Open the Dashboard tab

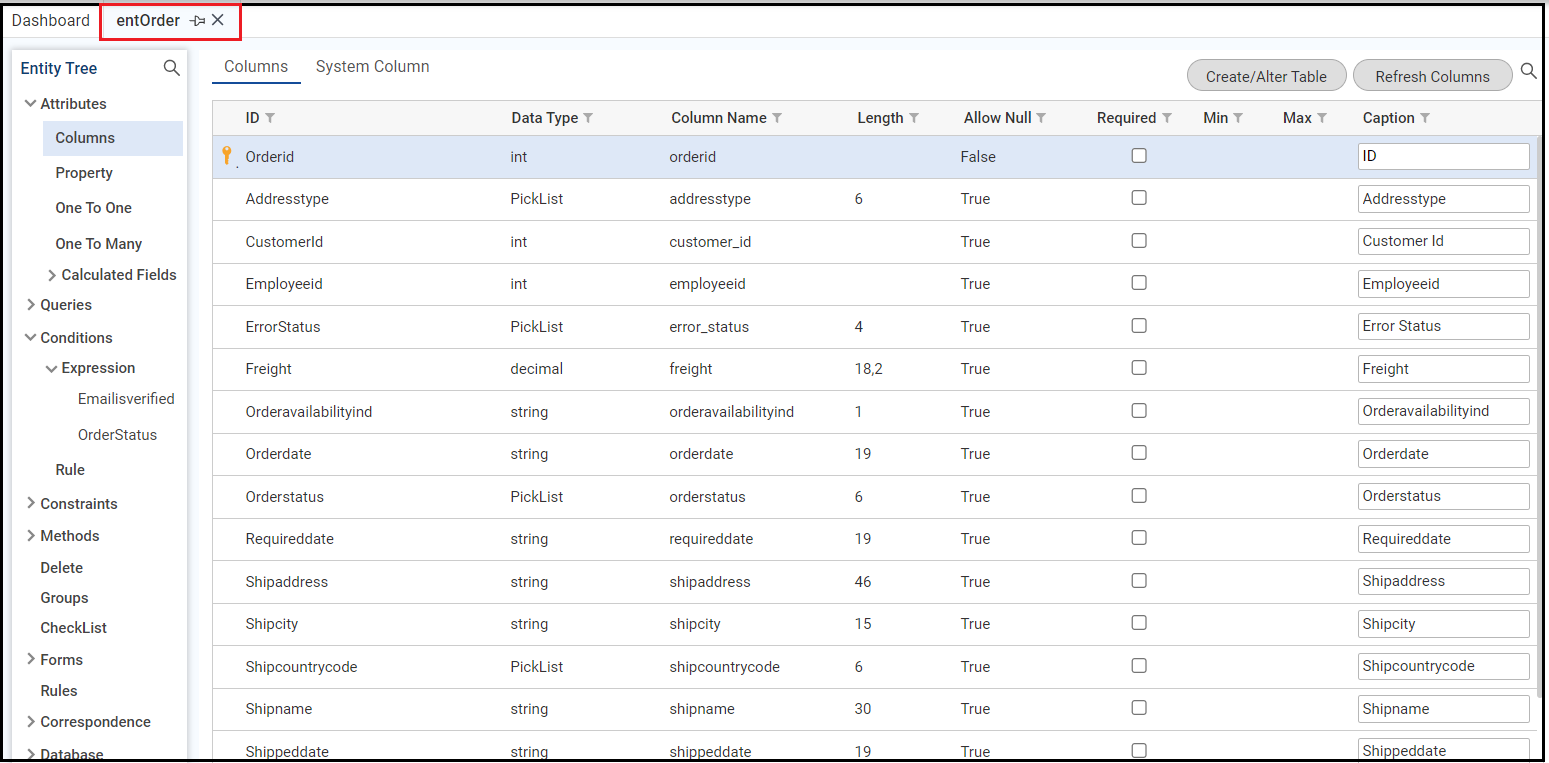tap(51, 20)
